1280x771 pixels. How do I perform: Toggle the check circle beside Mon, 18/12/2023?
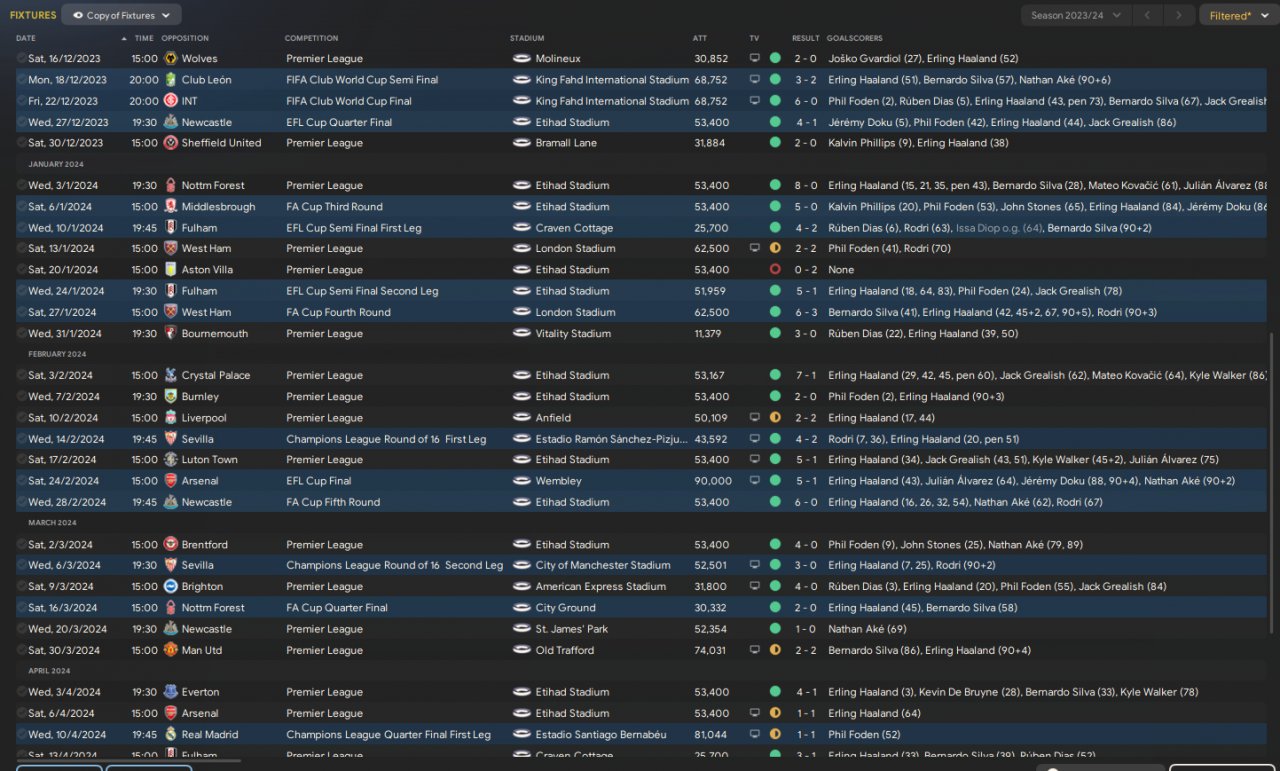click(x=22, y=80)
